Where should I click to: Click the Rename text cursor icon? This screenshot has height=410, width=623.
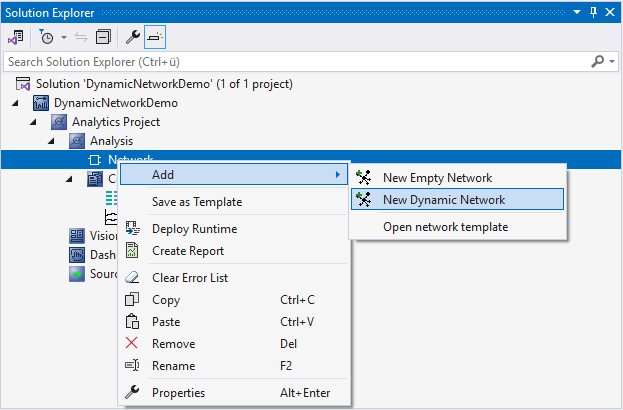(132, 365)
